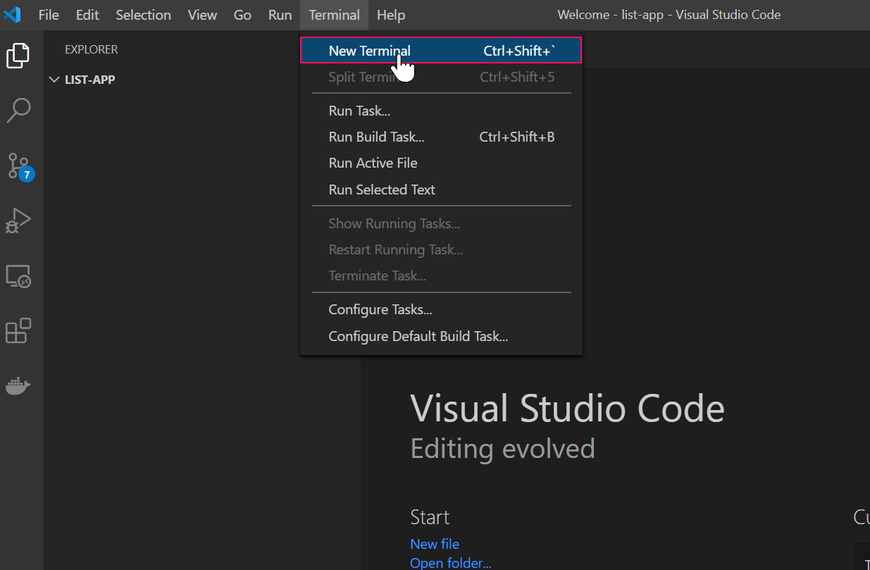Open the File menu
This screenshot has height=570, width=870.
tap(48, 15)
